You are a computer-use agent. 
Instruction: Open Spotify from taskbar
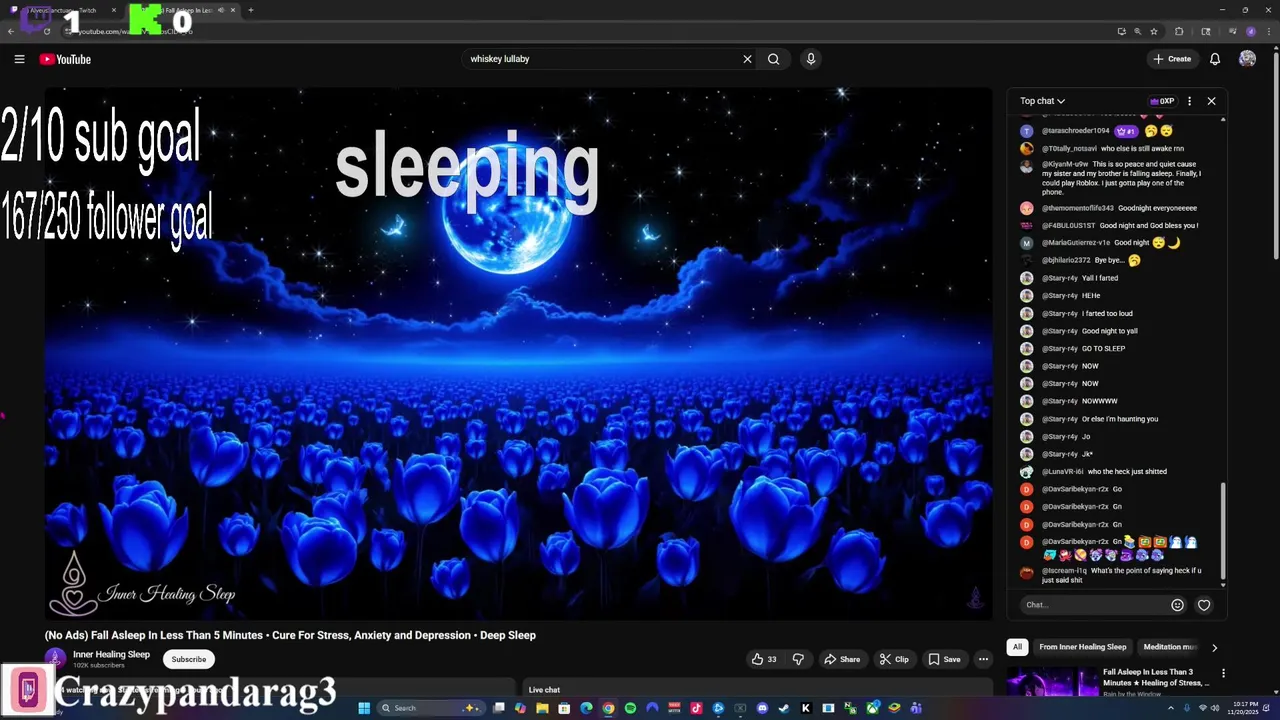pyautogui.click(x=630, y=708)
